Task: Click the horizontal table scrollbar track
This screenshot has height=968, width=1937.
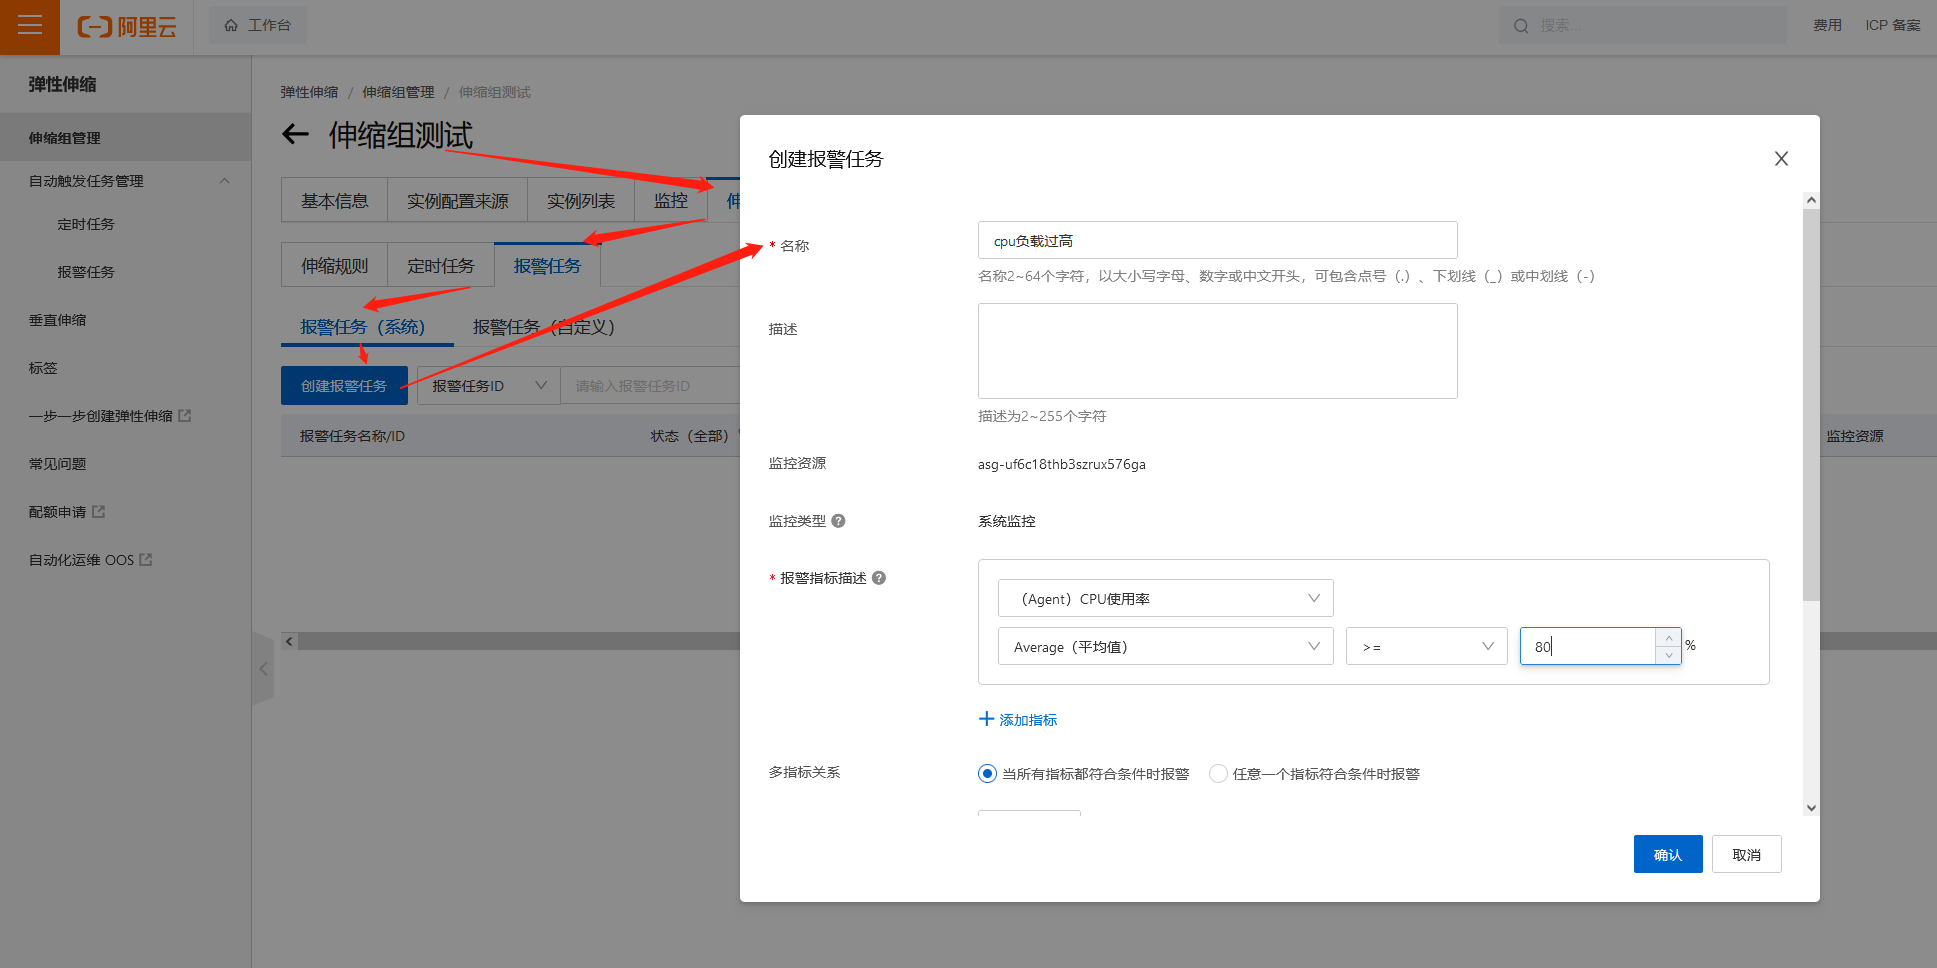Action: [x=518, y=641]
